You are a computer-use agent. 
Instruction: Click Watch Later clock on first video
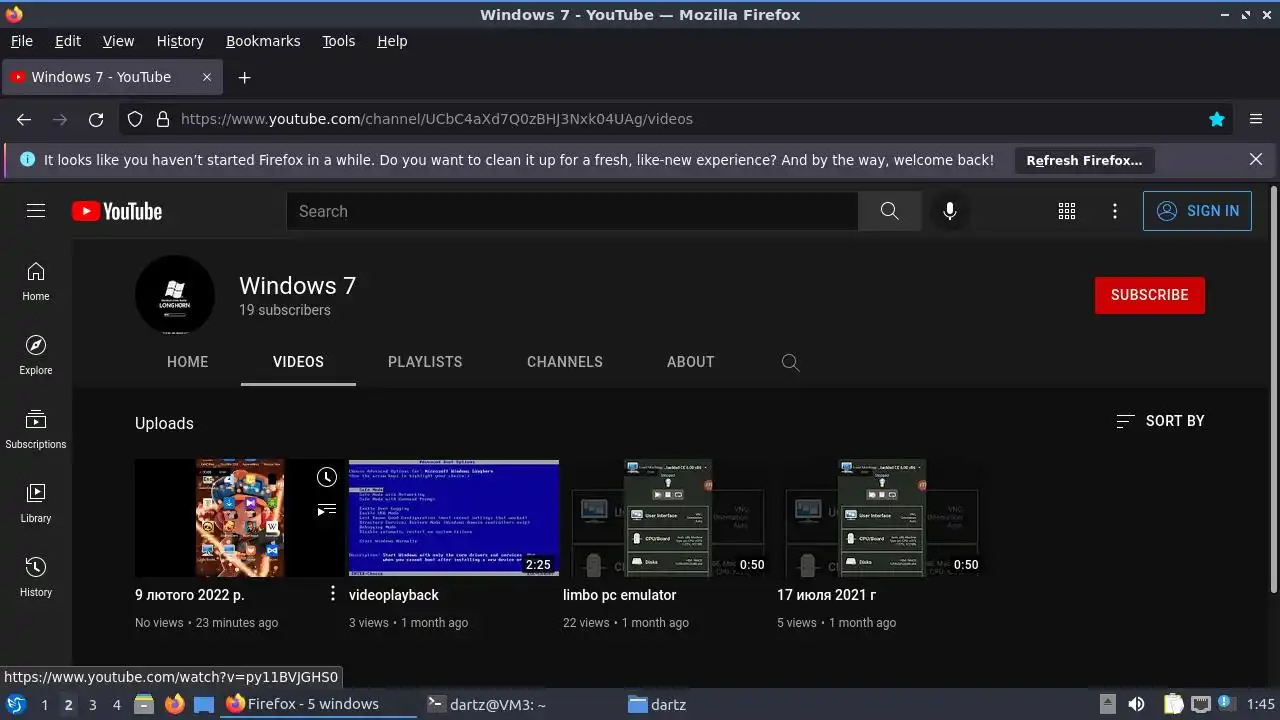point(327,477)
